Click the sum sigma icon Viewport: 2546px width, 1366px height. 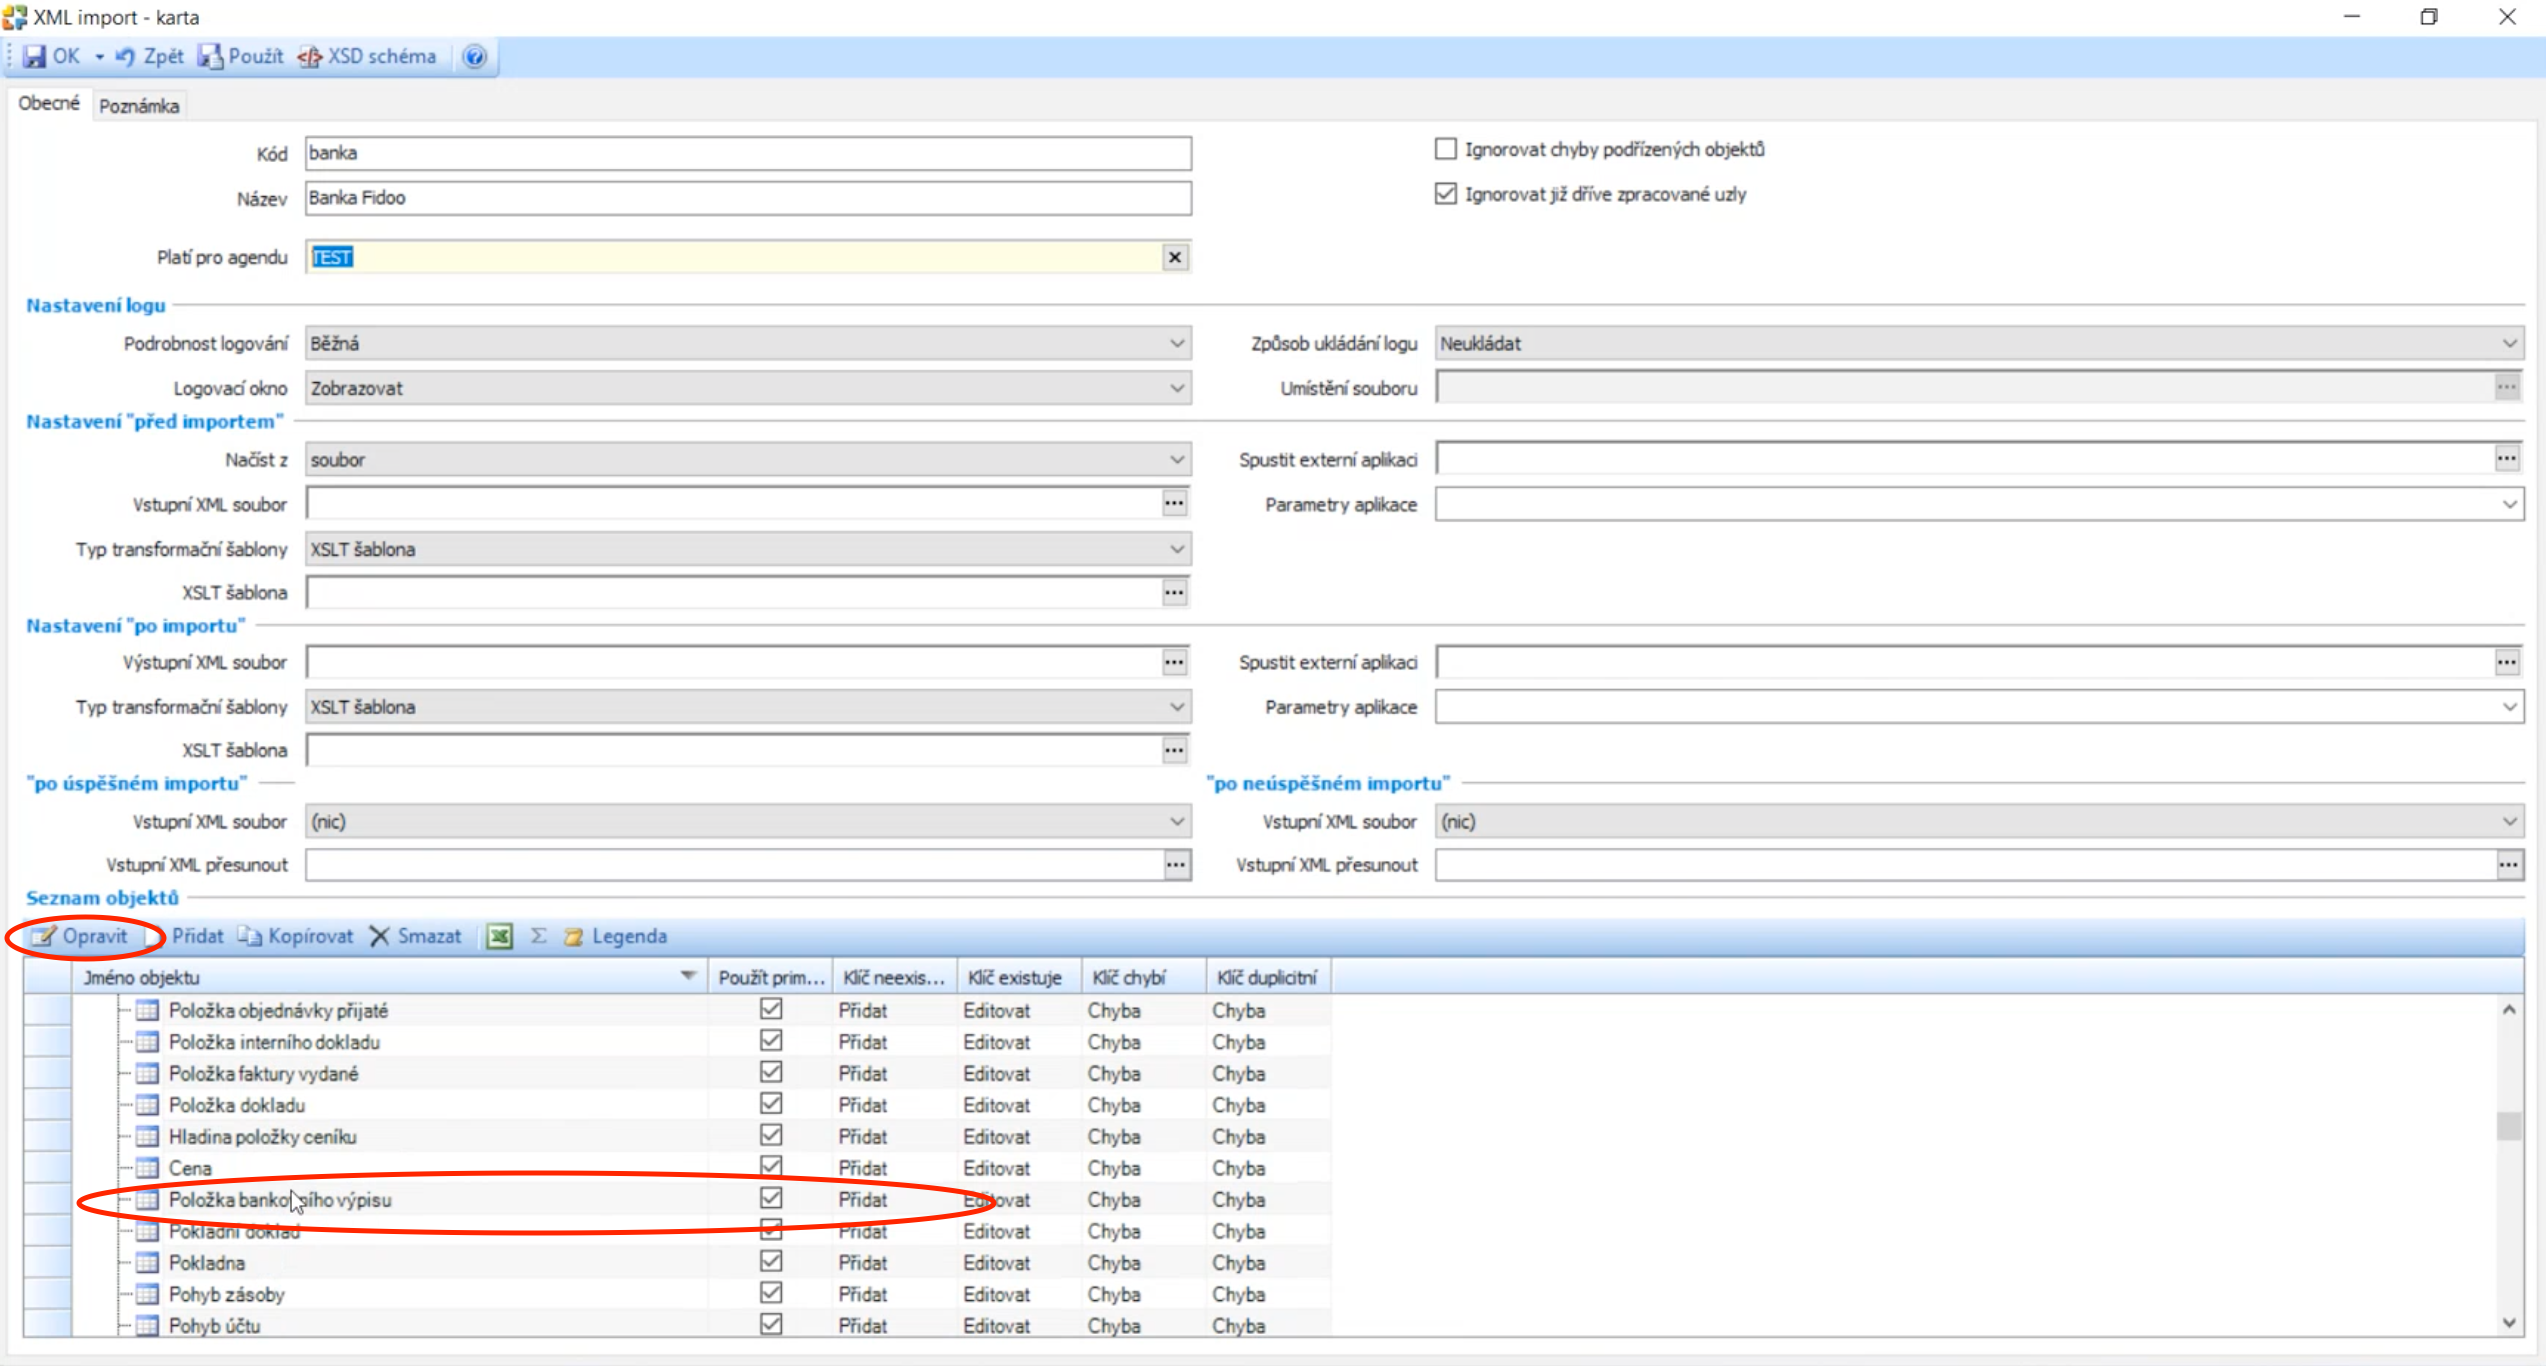pos(538,937)
